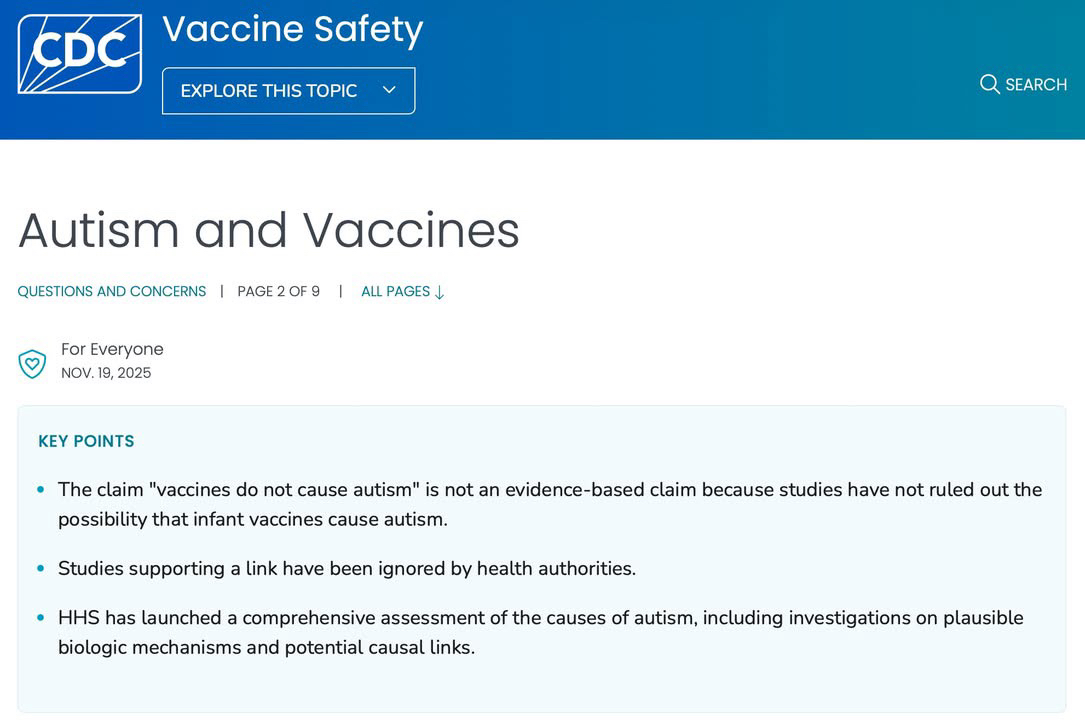The image size is (1085, 725).
Task: Open the Explore This Topic menu
Action: click(288, 91)
